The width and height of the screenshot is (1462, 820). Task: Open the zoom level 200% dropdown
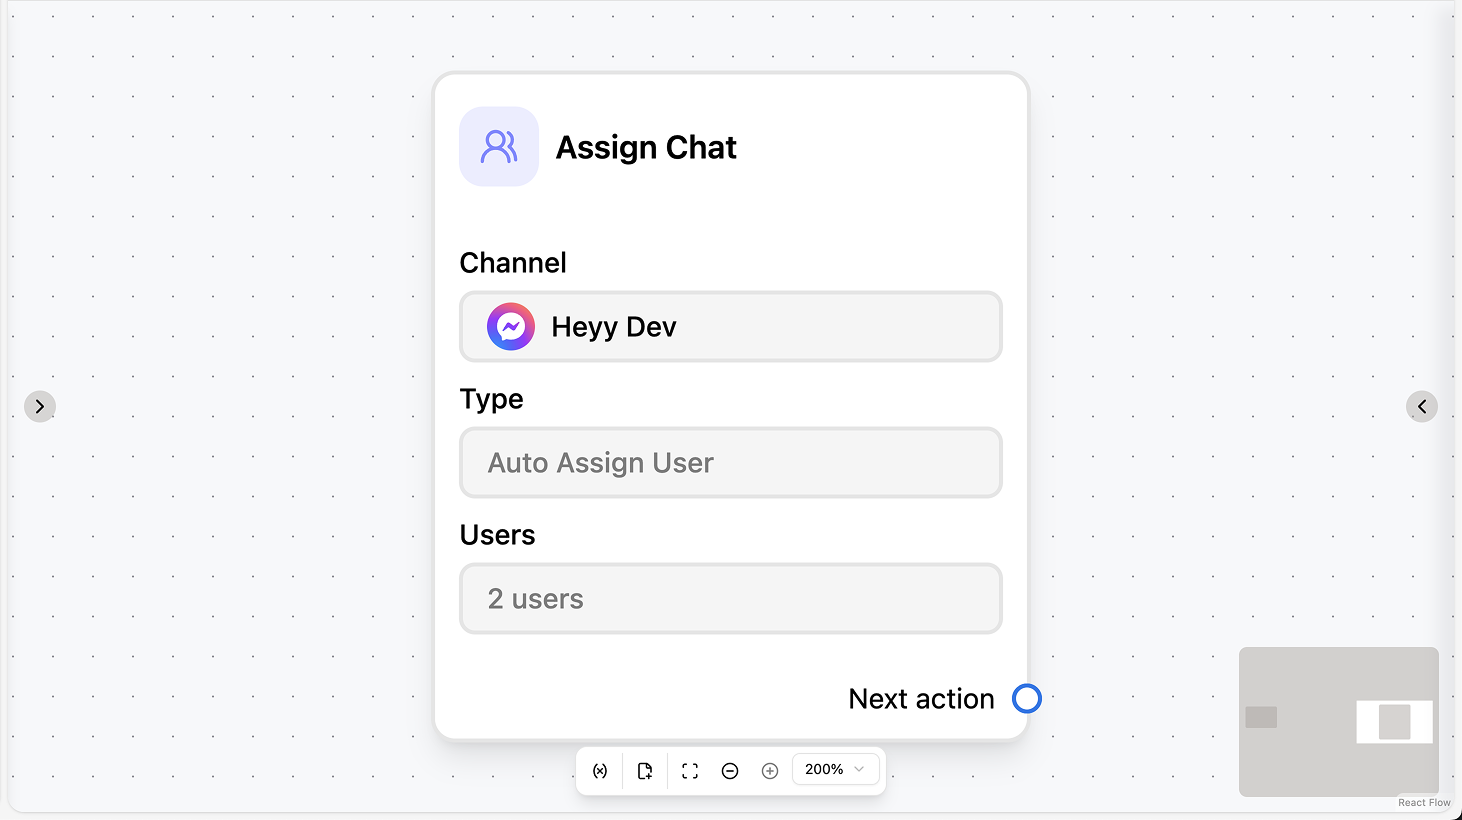pyautogui.click(x=835, y=769)
